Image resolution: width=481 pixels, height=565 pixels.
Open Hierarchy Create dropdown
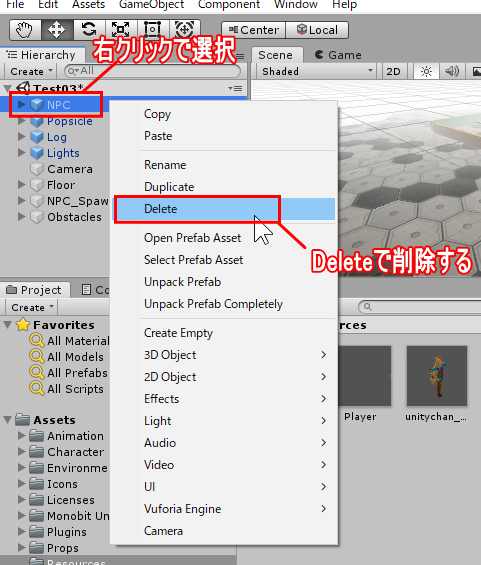pos(31,71)
